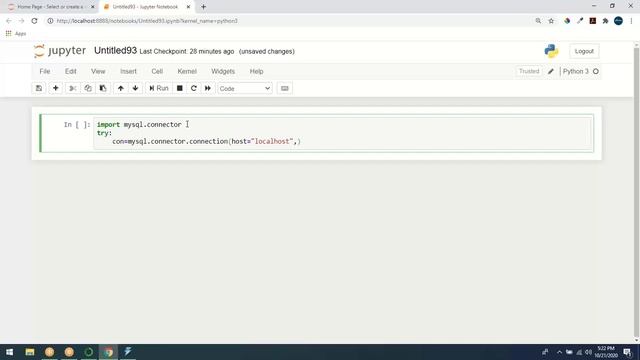Move selected cell down arrow
The image size is (640, 360).
coord(135,88)
